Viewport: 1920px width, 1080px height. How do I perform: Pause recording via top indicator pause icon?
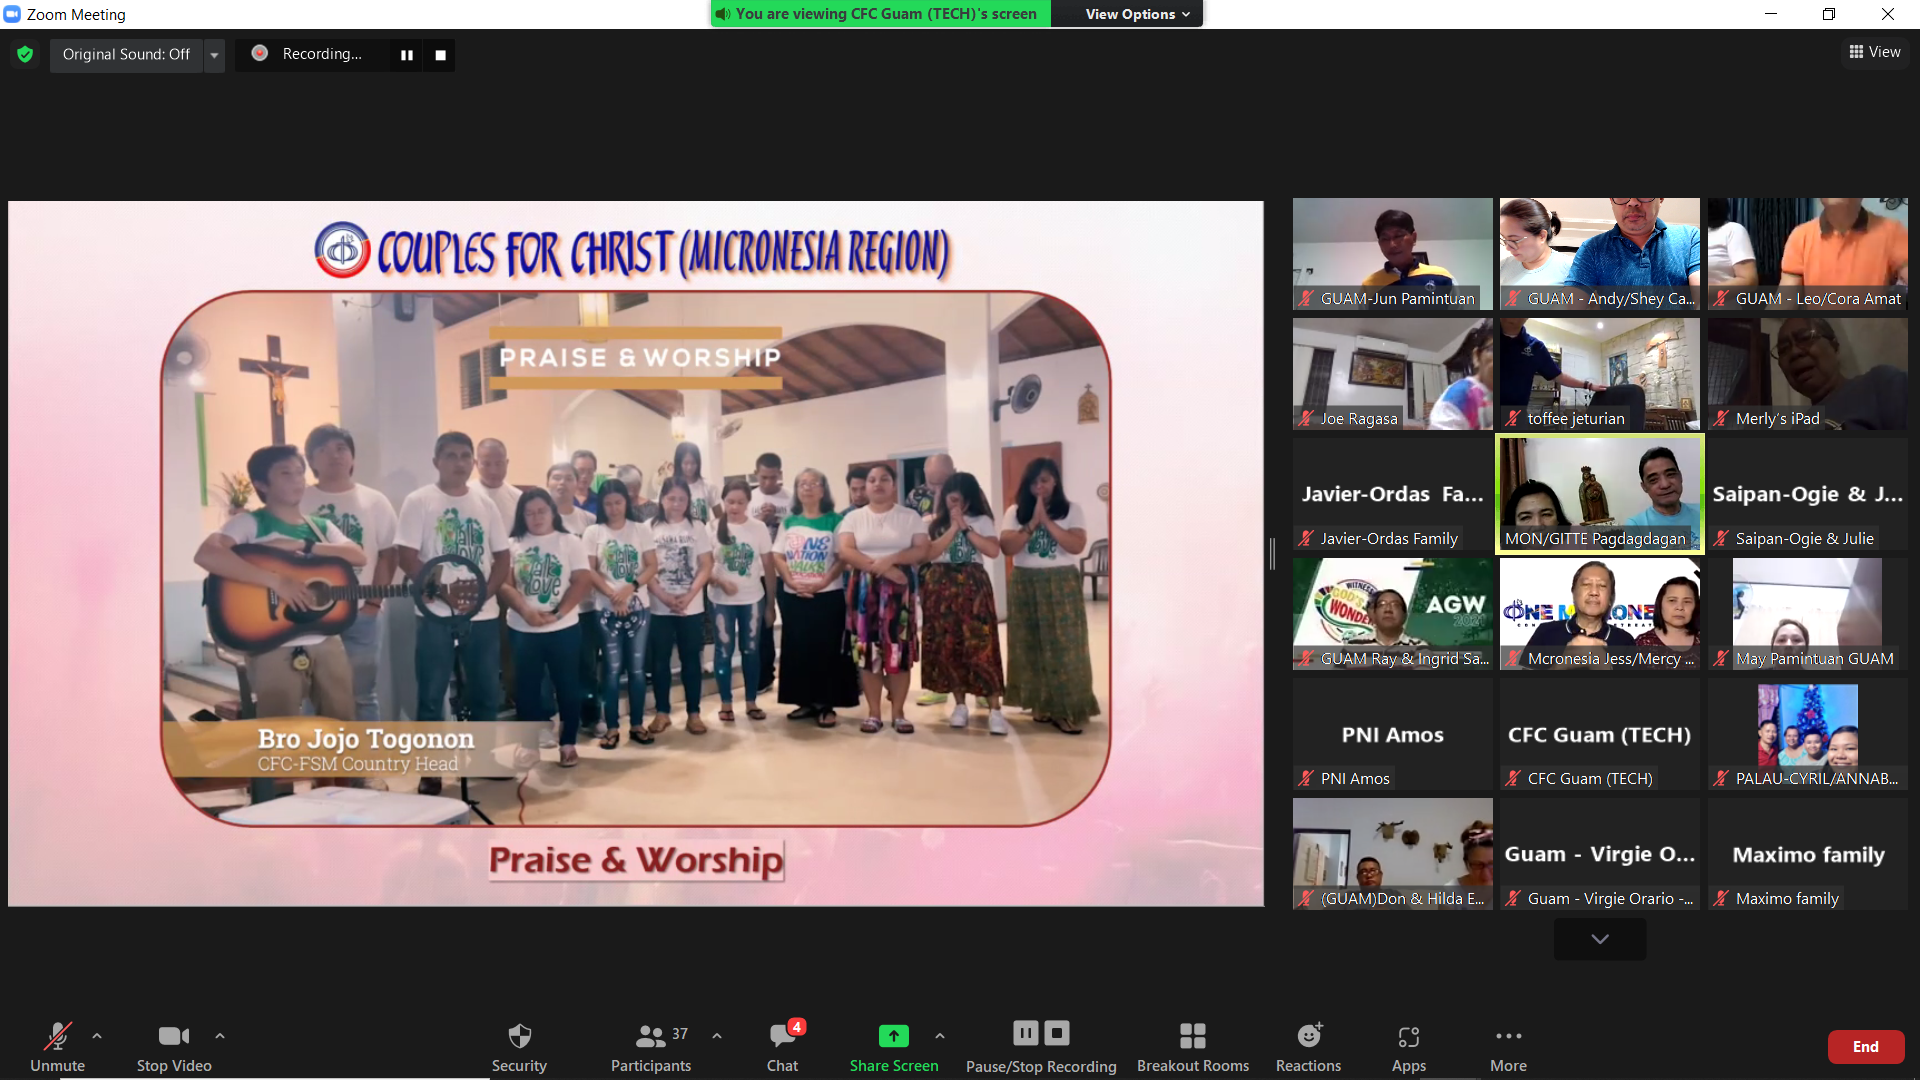click(407, 55)
